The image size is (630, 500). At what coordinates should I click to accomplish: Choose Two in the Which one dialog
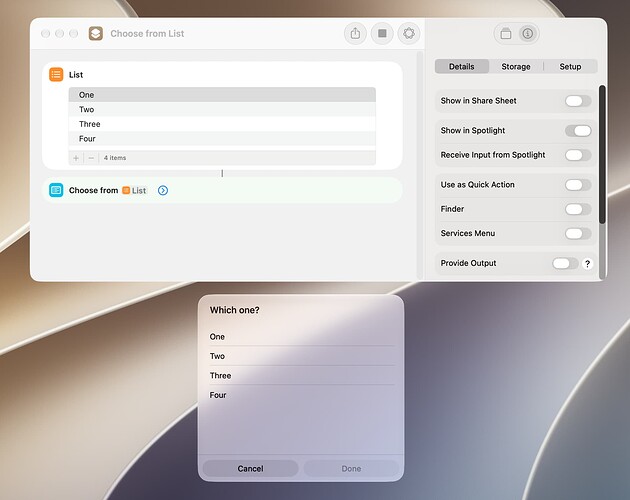[302, 356]
